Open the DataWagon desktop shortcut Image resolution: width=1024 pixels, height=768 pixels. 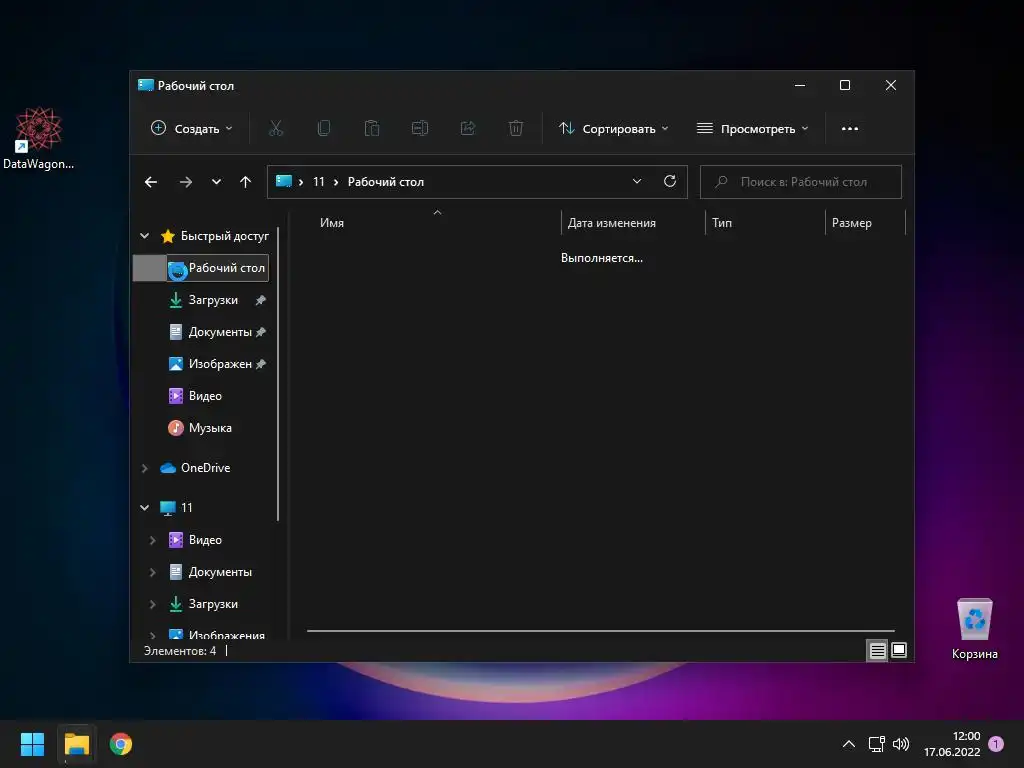click(x=39, y=138)
